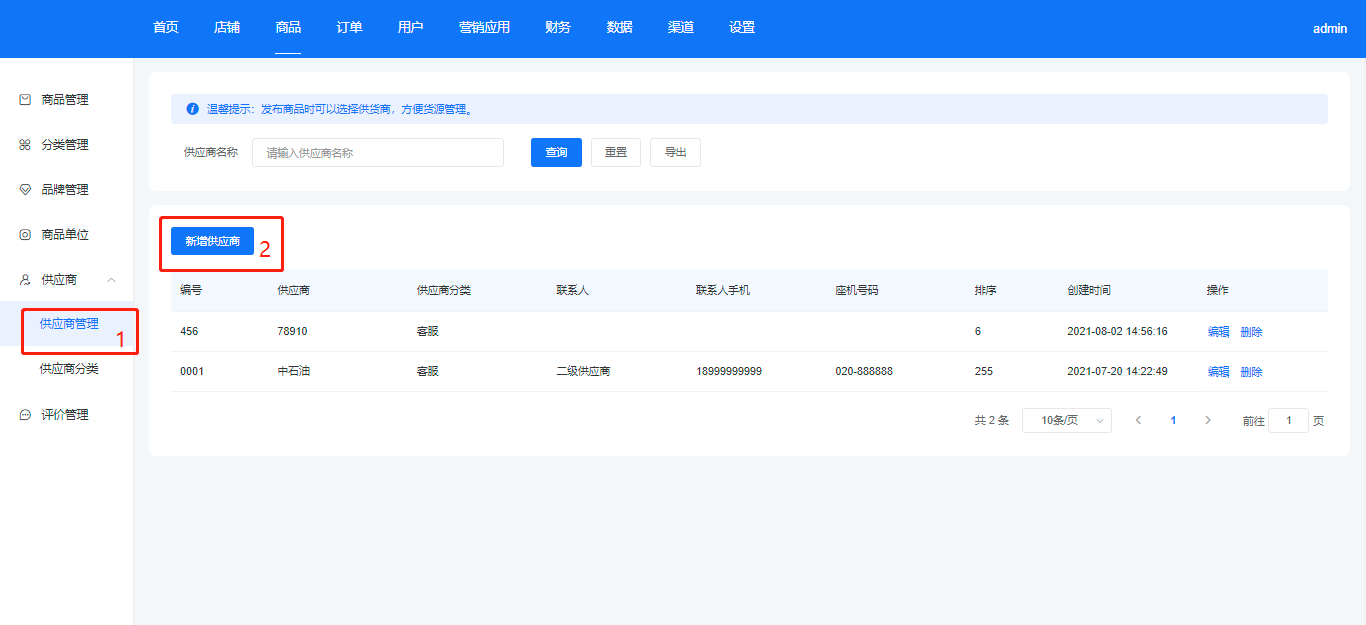
Task: Click the 评价管理 chat bubble icon
Action: click(x=25, y=415)
